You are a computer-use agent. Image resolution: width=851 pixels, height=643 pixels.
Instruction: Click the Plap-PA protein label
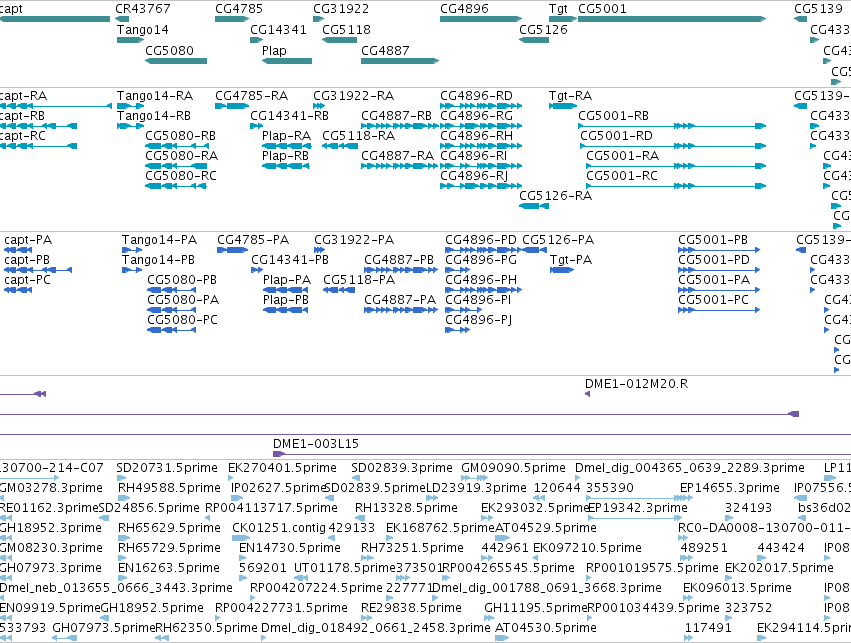tap(287, 280)
